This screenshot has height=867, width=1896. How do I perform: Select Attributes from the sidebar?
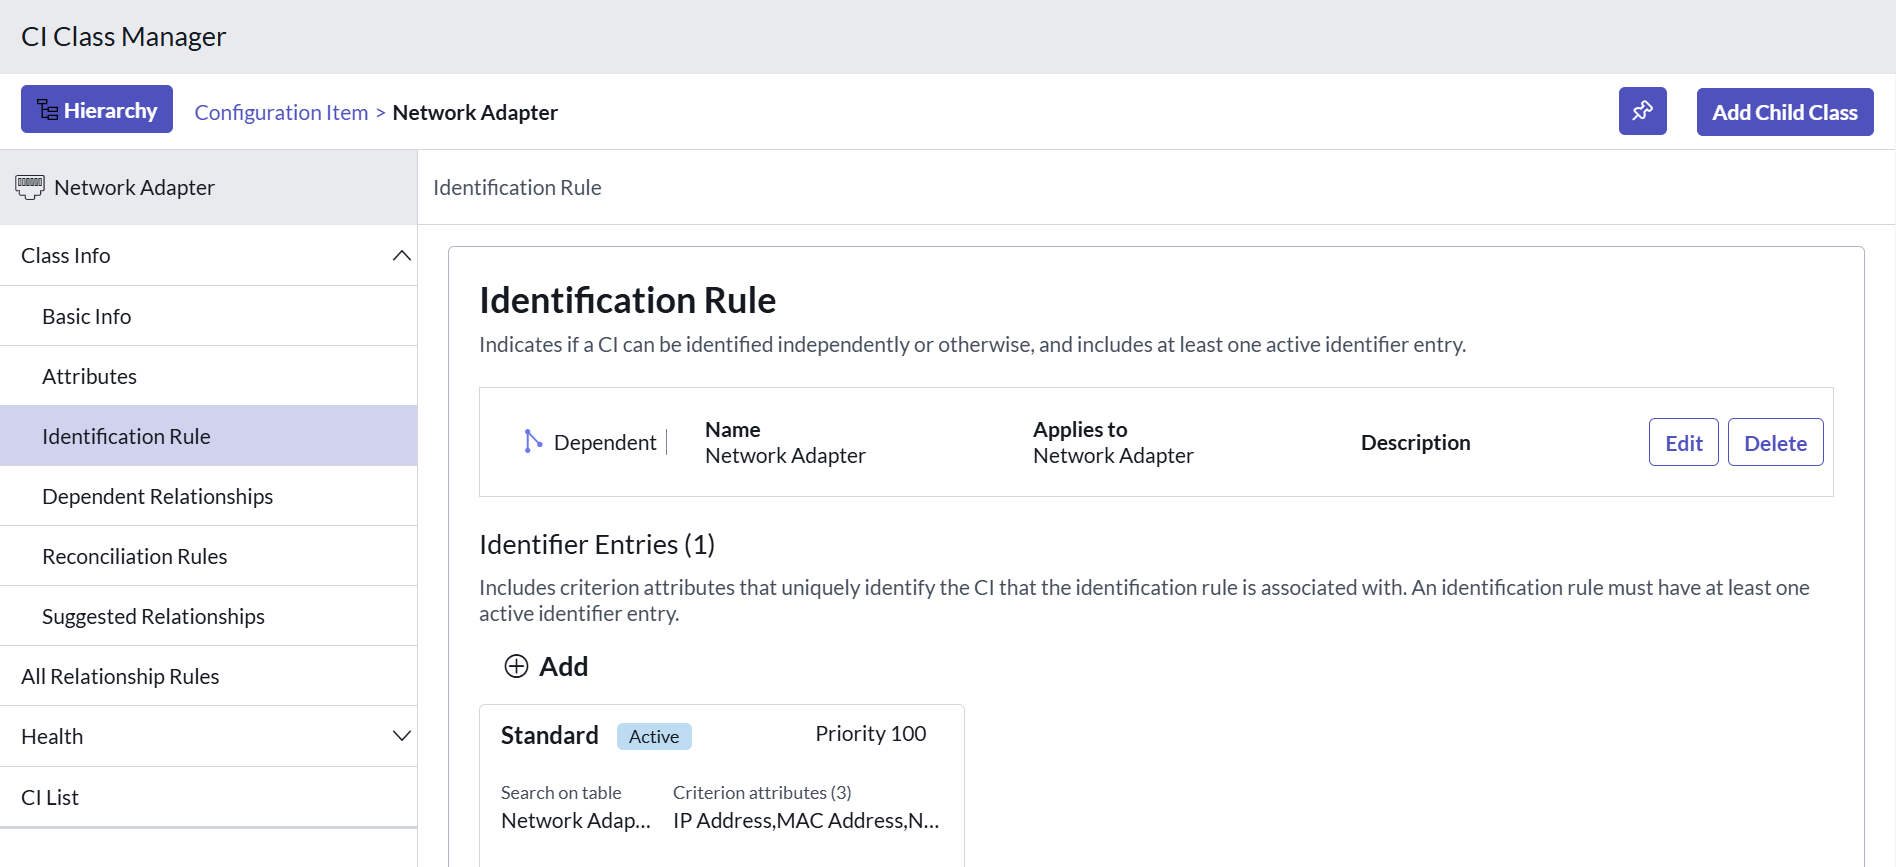coord(90,377)
